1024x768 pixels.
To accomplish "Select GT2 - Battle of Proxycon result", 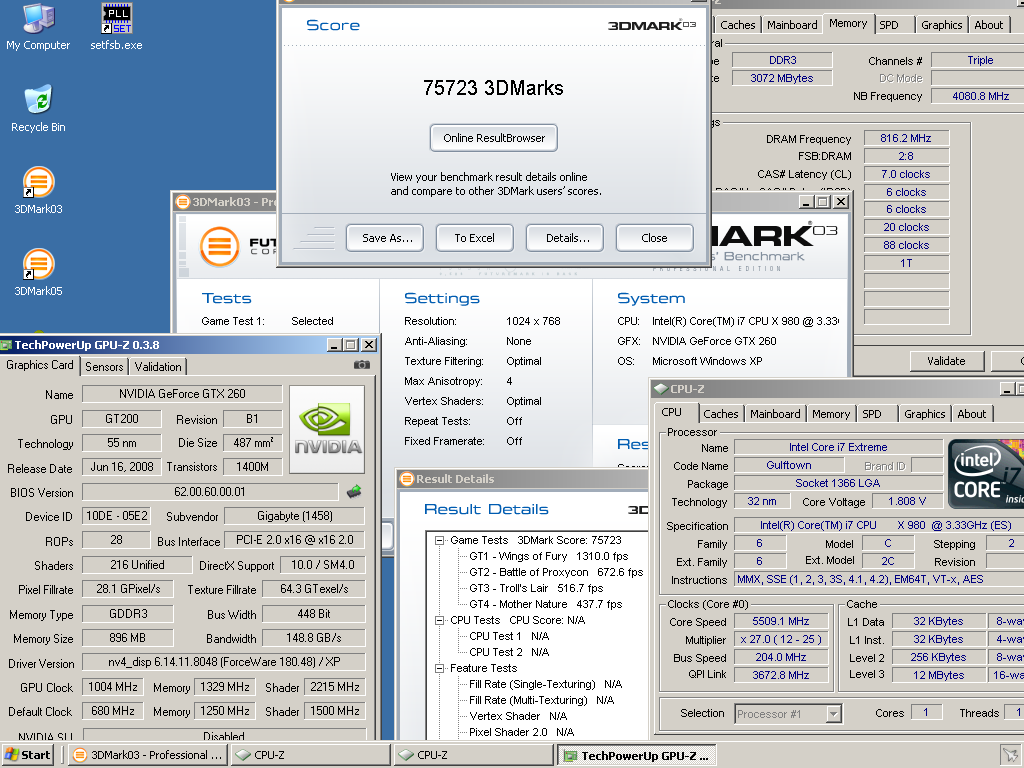I will tap(556, 572).
